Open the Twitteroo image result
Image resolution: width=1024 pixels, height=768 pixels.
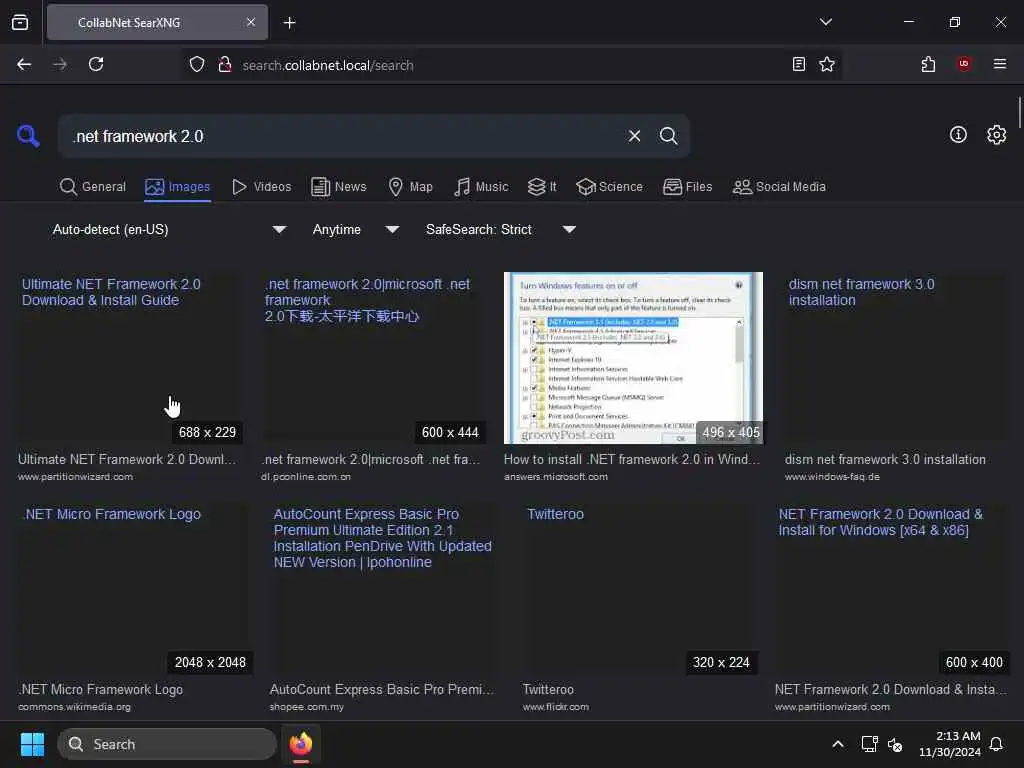coord(640,588)
